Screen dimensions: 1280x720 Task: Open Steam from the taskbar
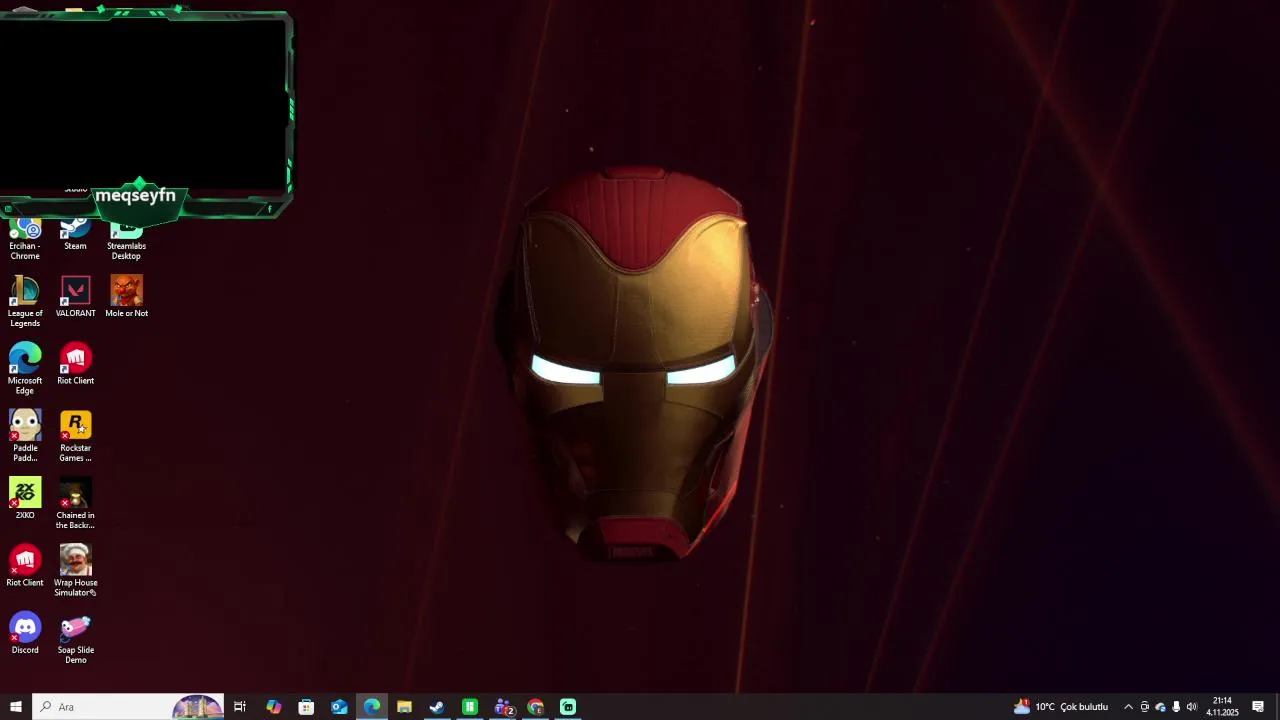pyautogui.click(x=437, y=707)
